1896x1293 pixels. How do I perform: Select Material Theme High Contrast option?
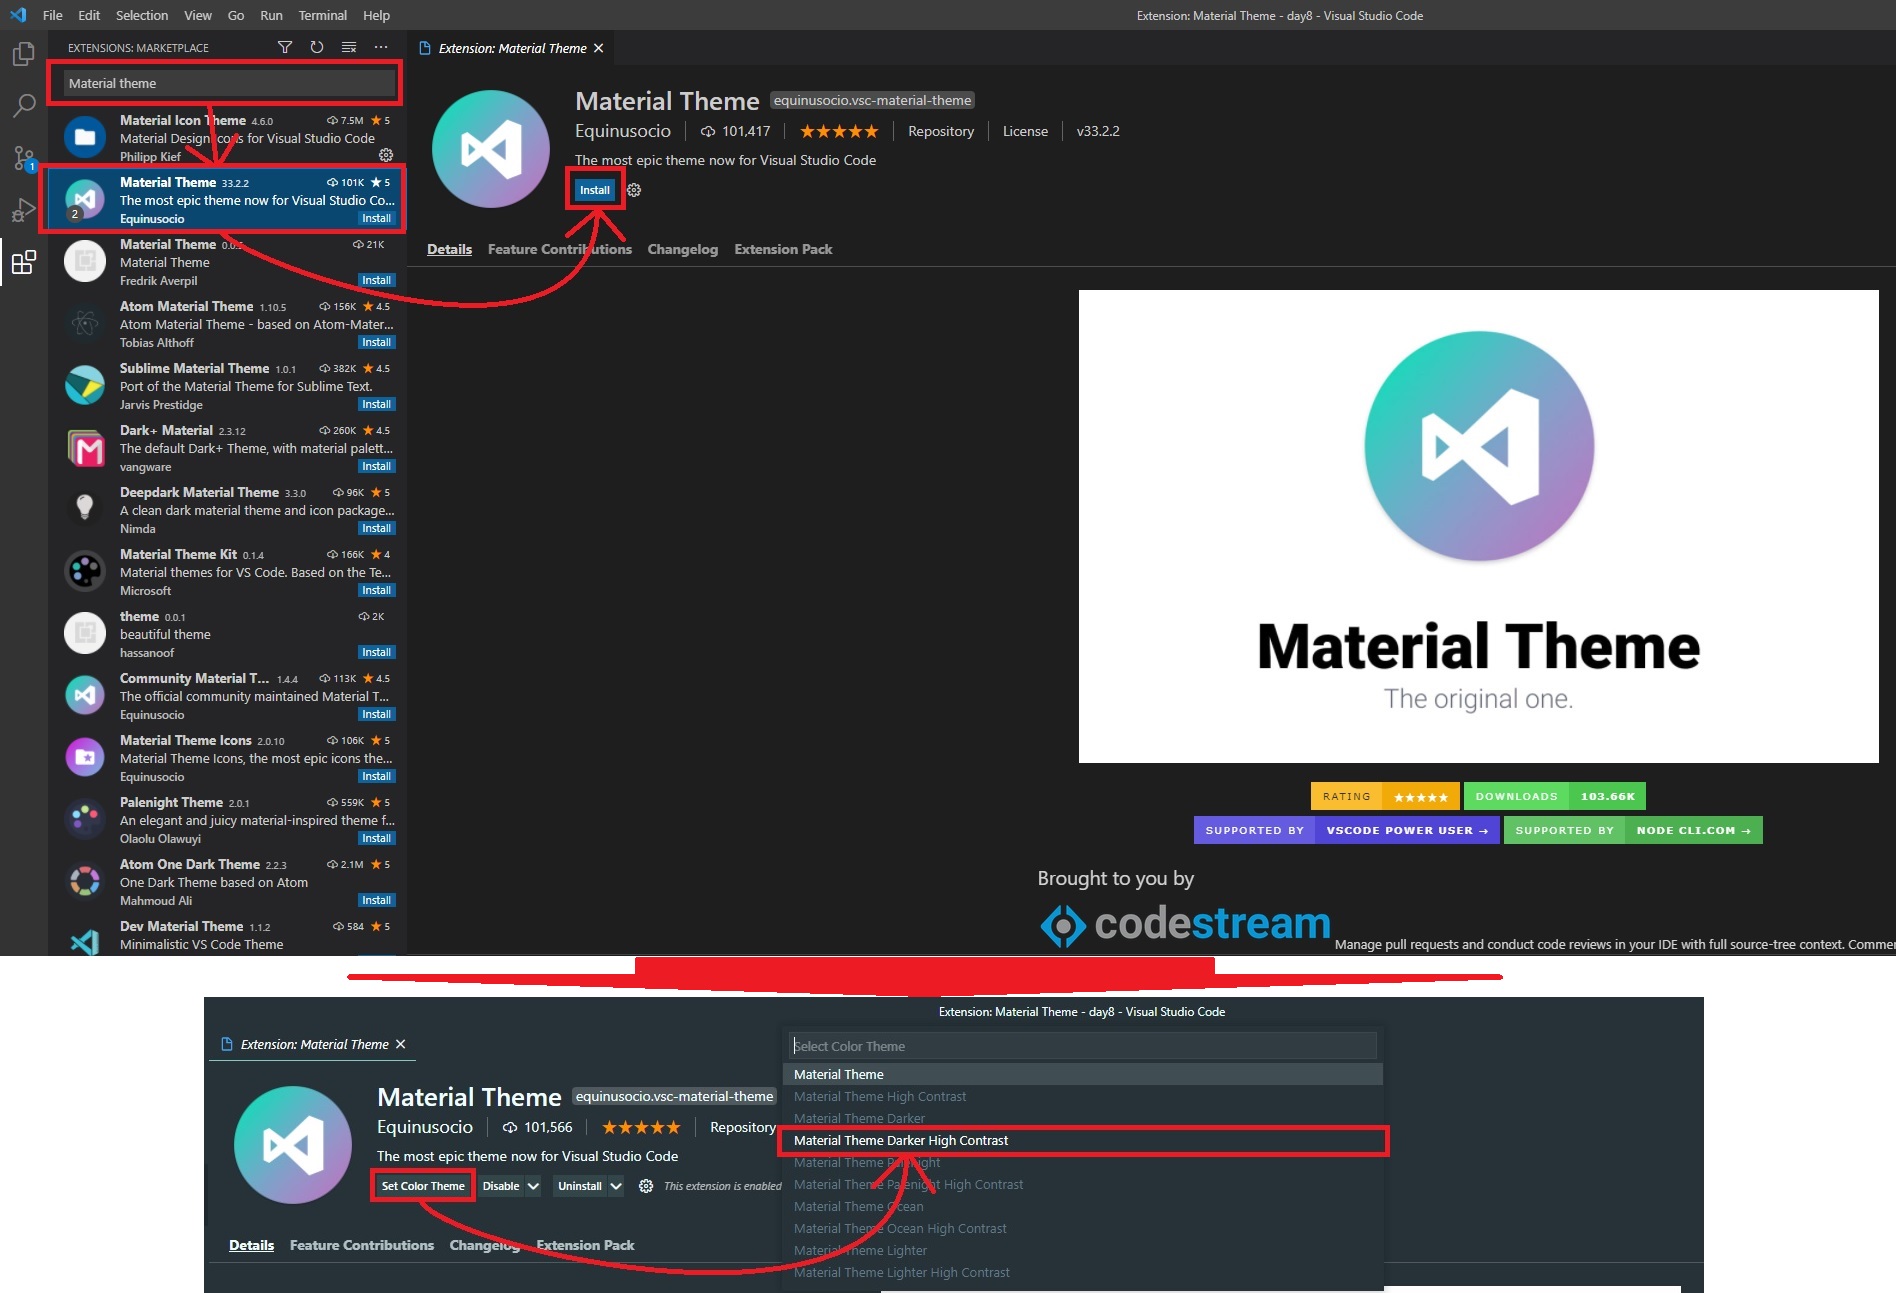1083,1096
